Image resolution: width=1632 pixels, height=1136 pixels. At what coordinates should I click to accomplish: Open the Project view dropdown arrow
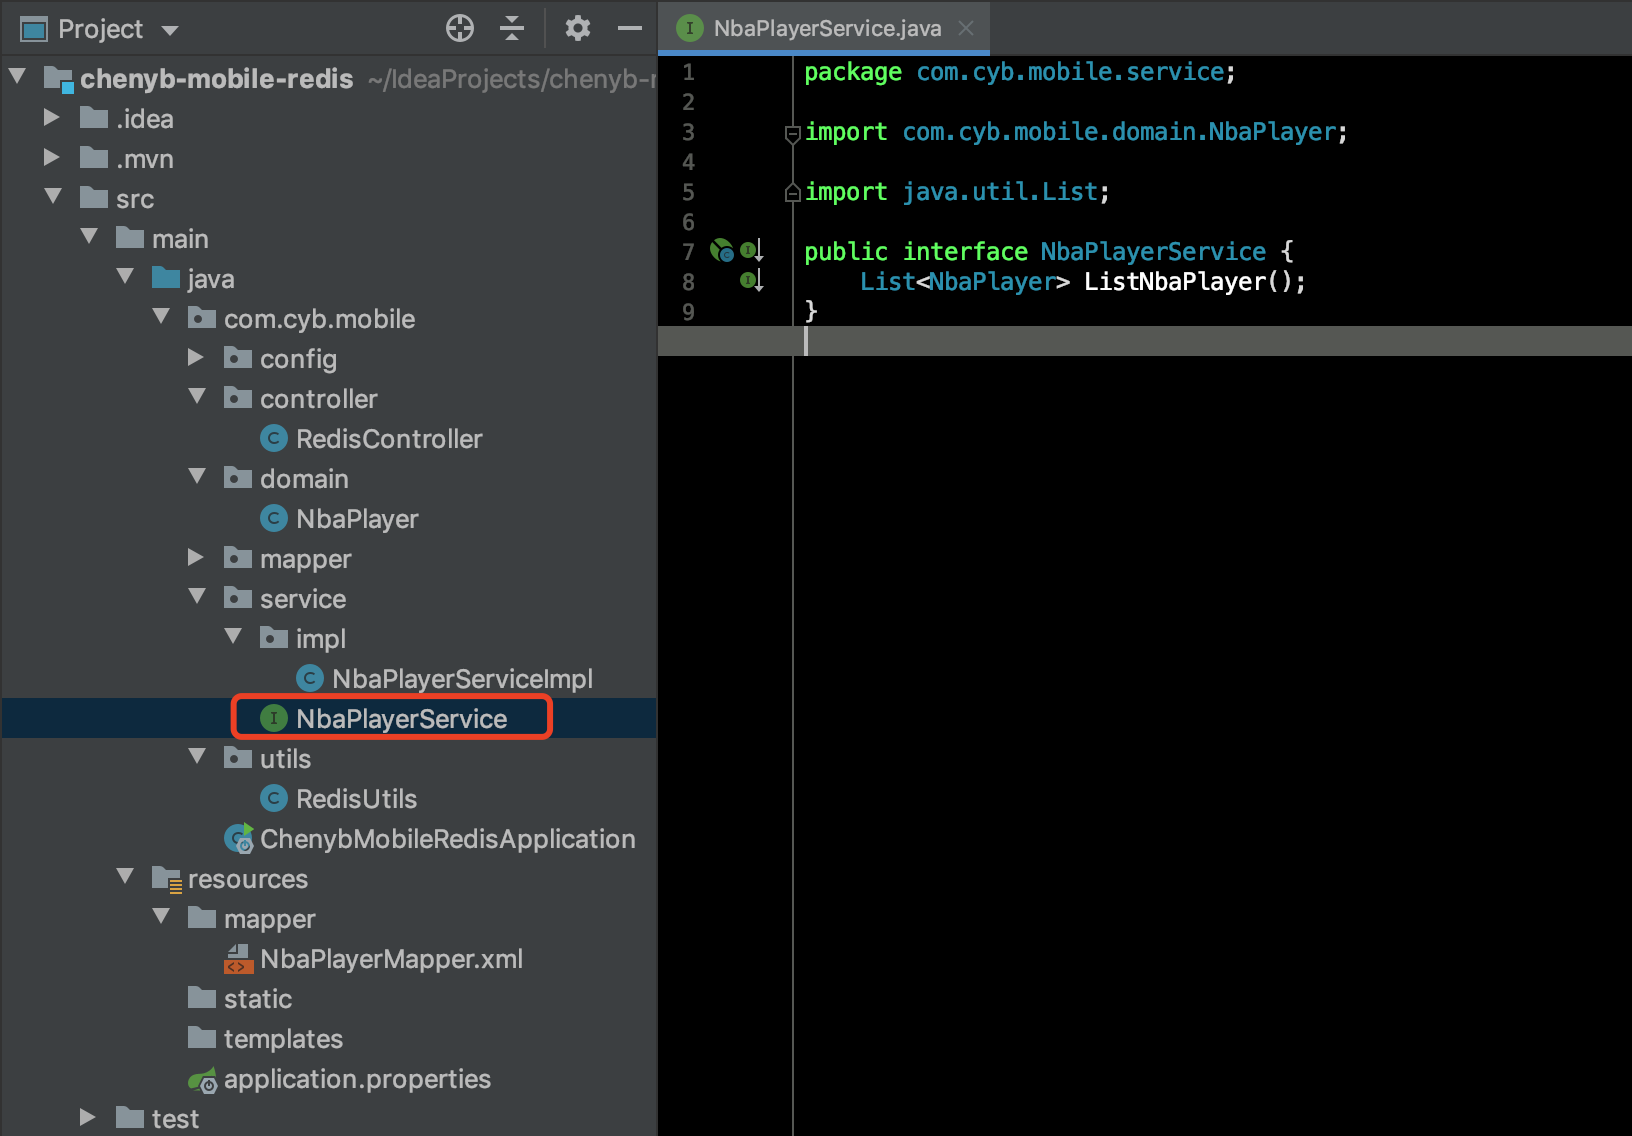170,30
